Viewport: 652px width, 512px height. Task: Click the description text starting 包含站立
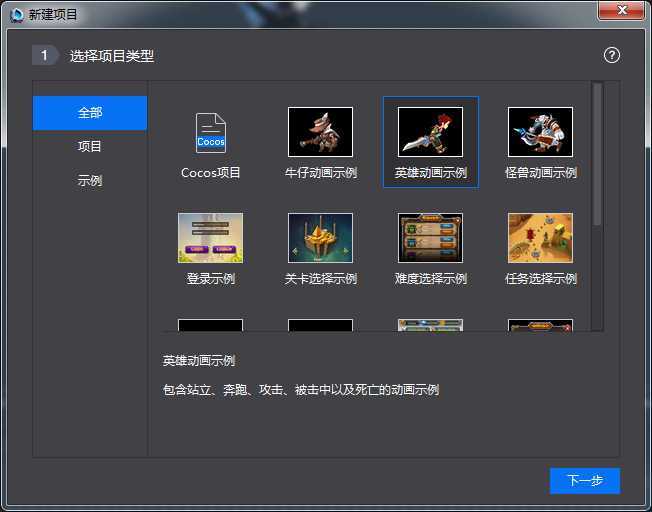click(x=301, y=390)
